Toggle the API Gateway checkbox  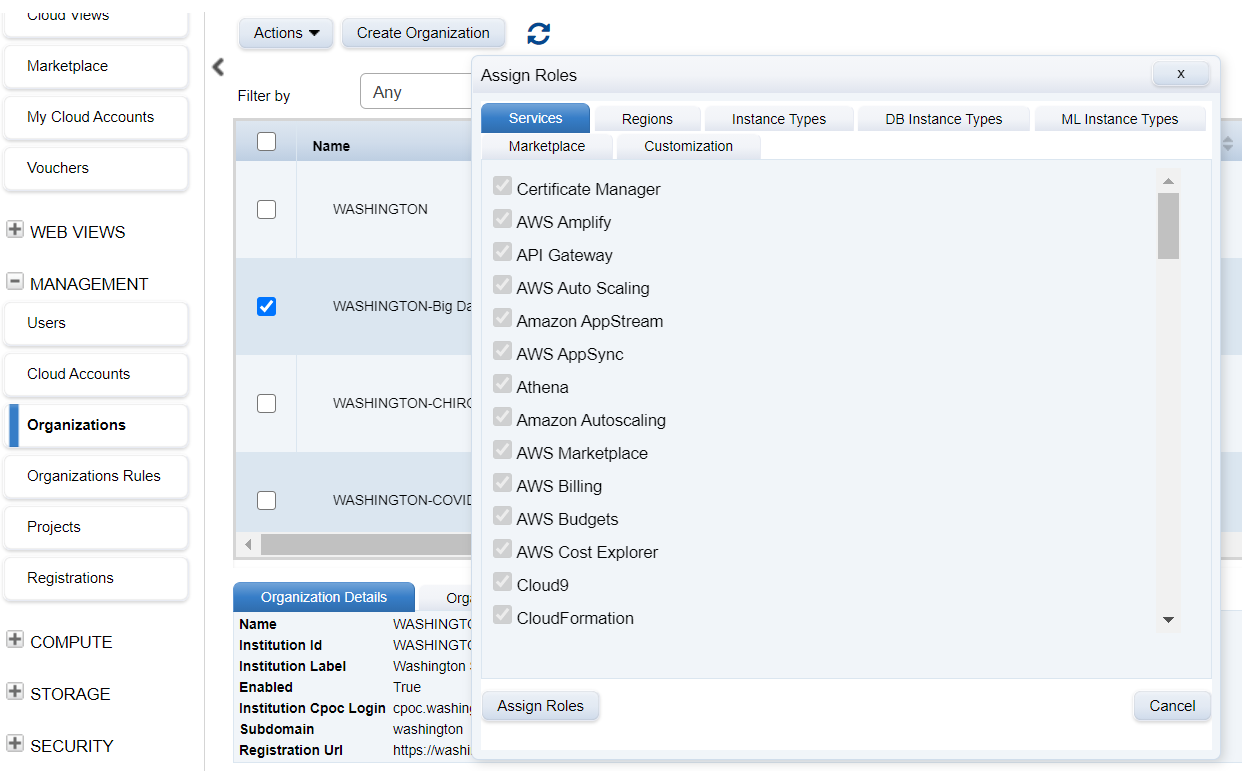pyautogui.click(x=502, y=252)
